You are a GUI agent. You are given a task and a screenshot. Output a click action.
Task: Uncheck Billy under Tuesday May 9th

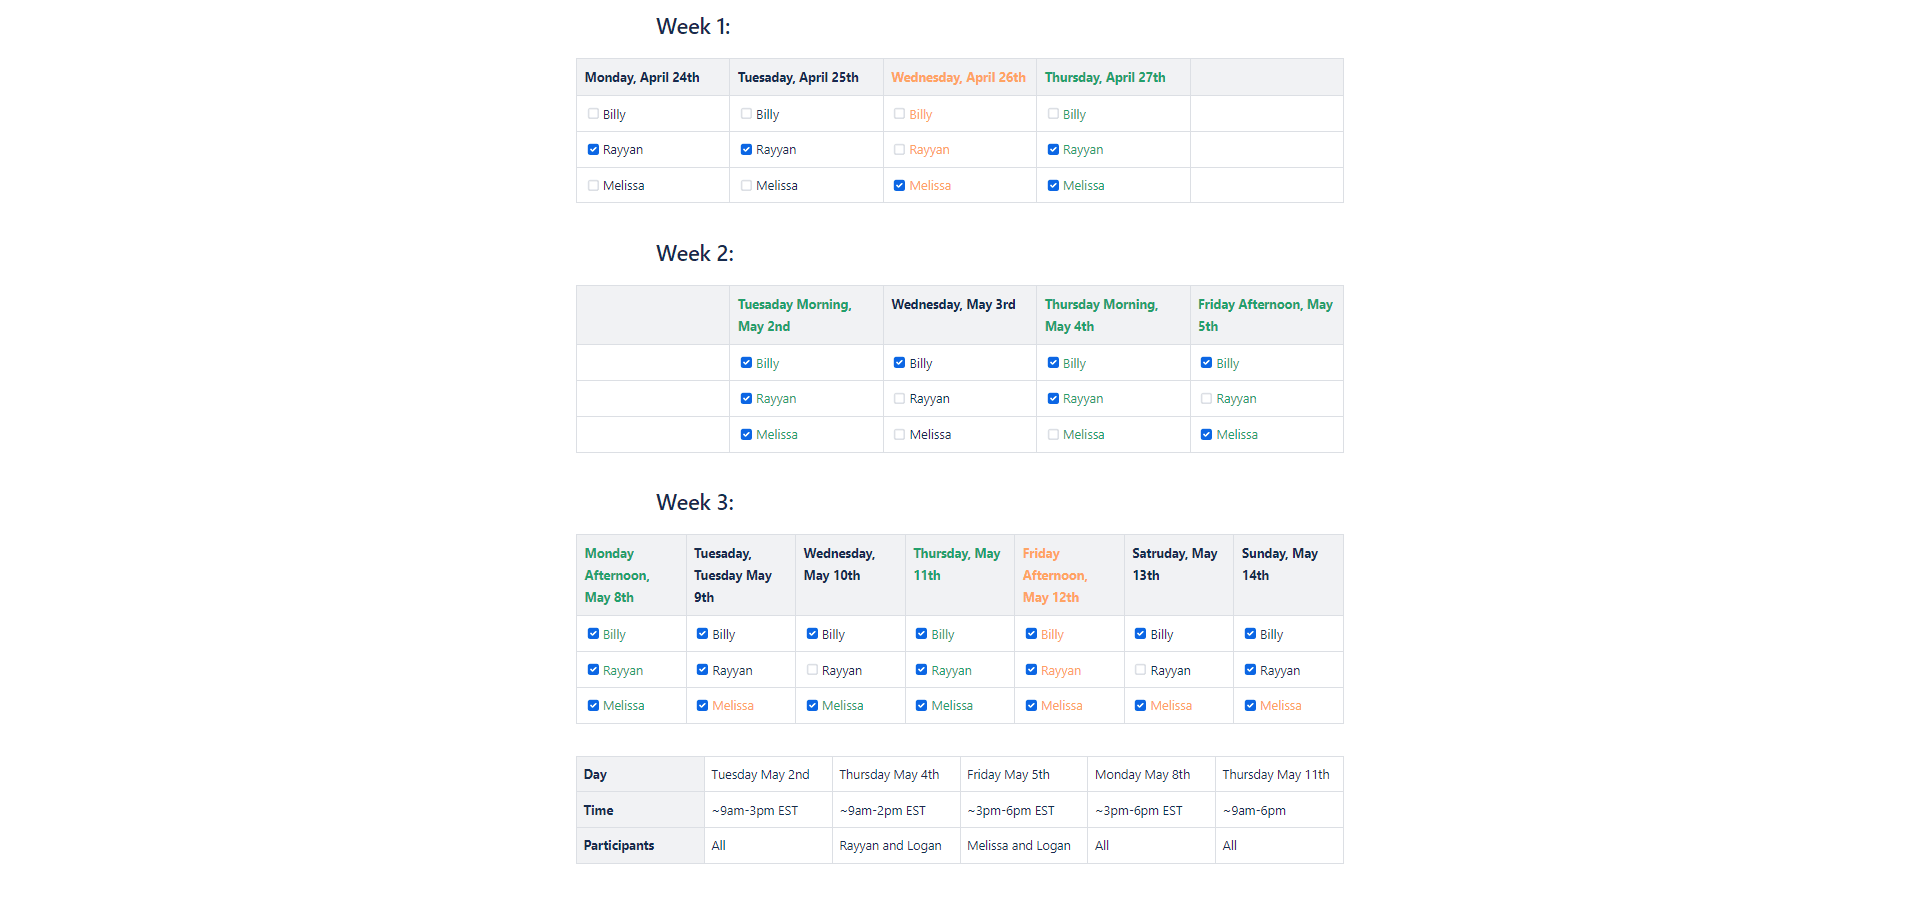702,634
